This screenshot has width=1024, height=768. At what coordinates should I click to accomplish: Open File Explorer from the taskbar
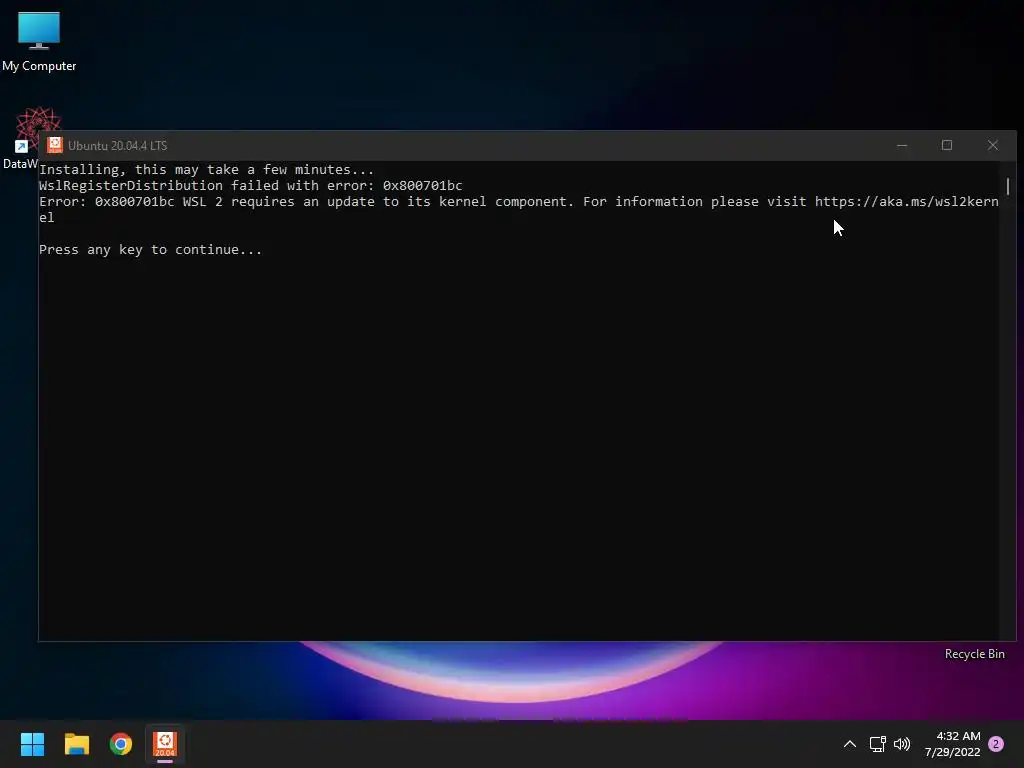tap(76, 744)
